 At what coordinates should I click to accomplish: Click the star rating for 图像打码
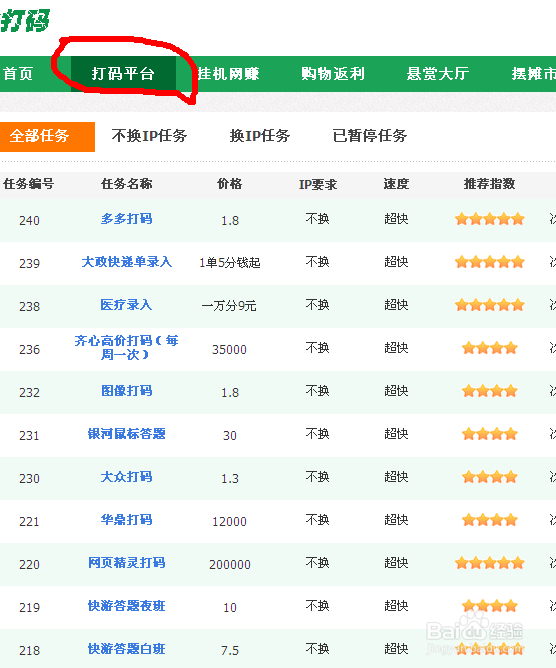click(490, 391)
